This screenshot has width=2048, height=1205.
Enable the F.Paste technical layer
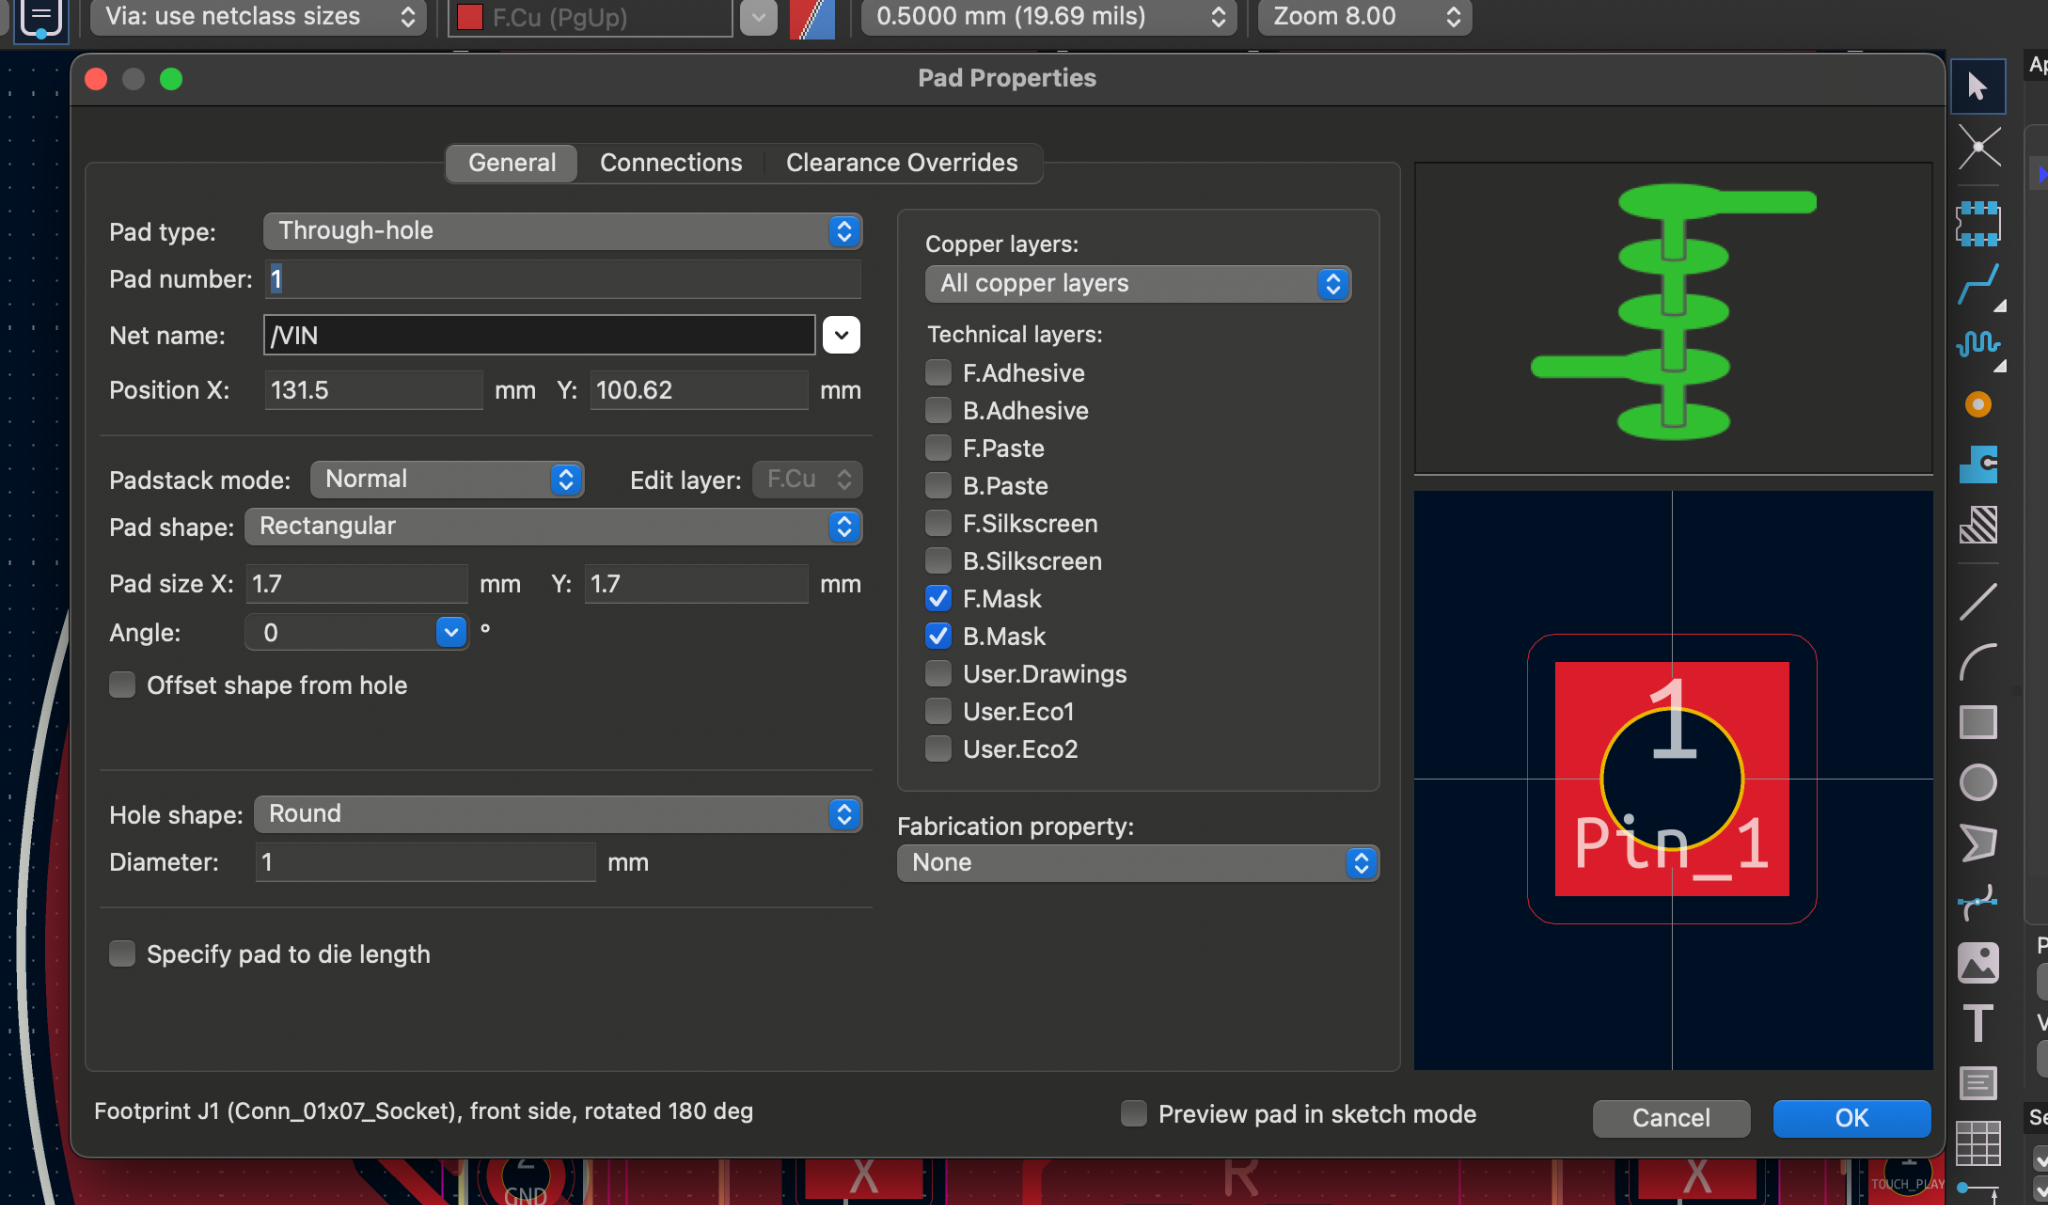tap(938, 448)
